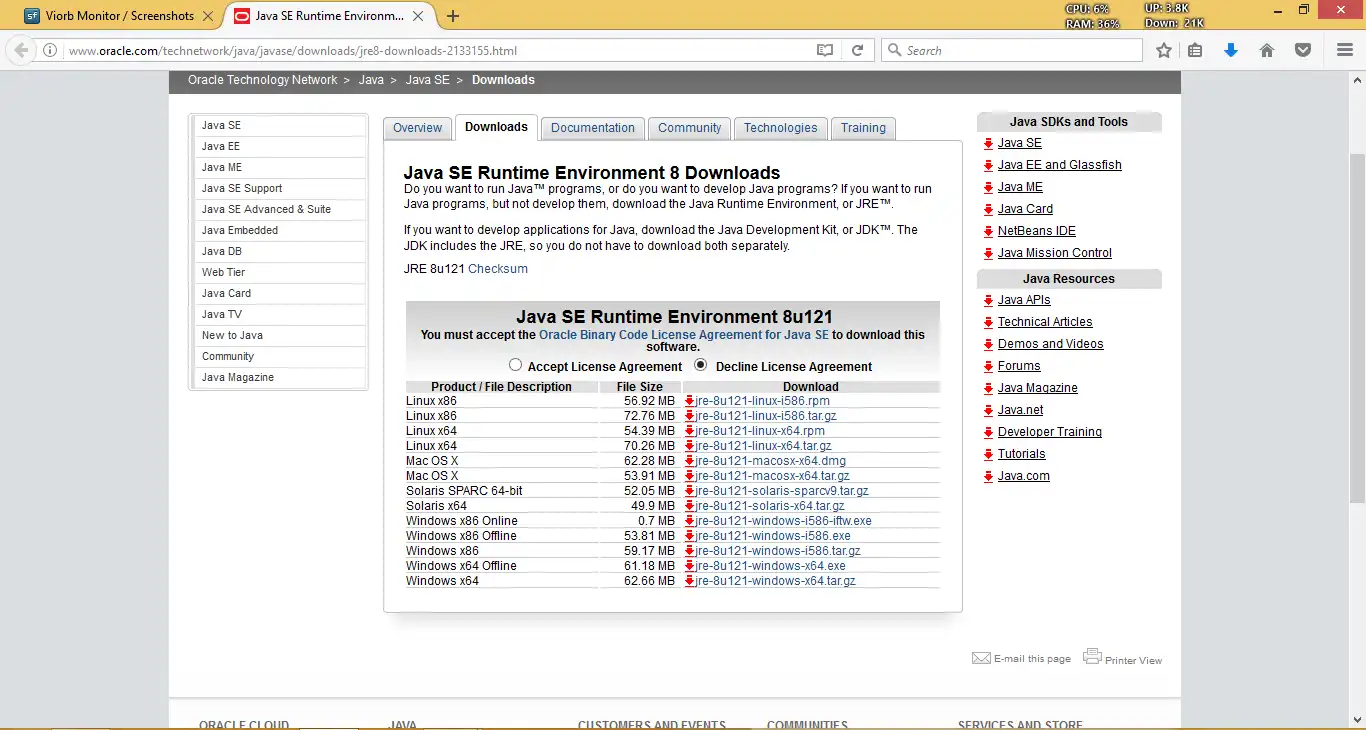The image size is (1366, 730).
Task: Open Java.net link
Action: click(x=1021, y=410)
